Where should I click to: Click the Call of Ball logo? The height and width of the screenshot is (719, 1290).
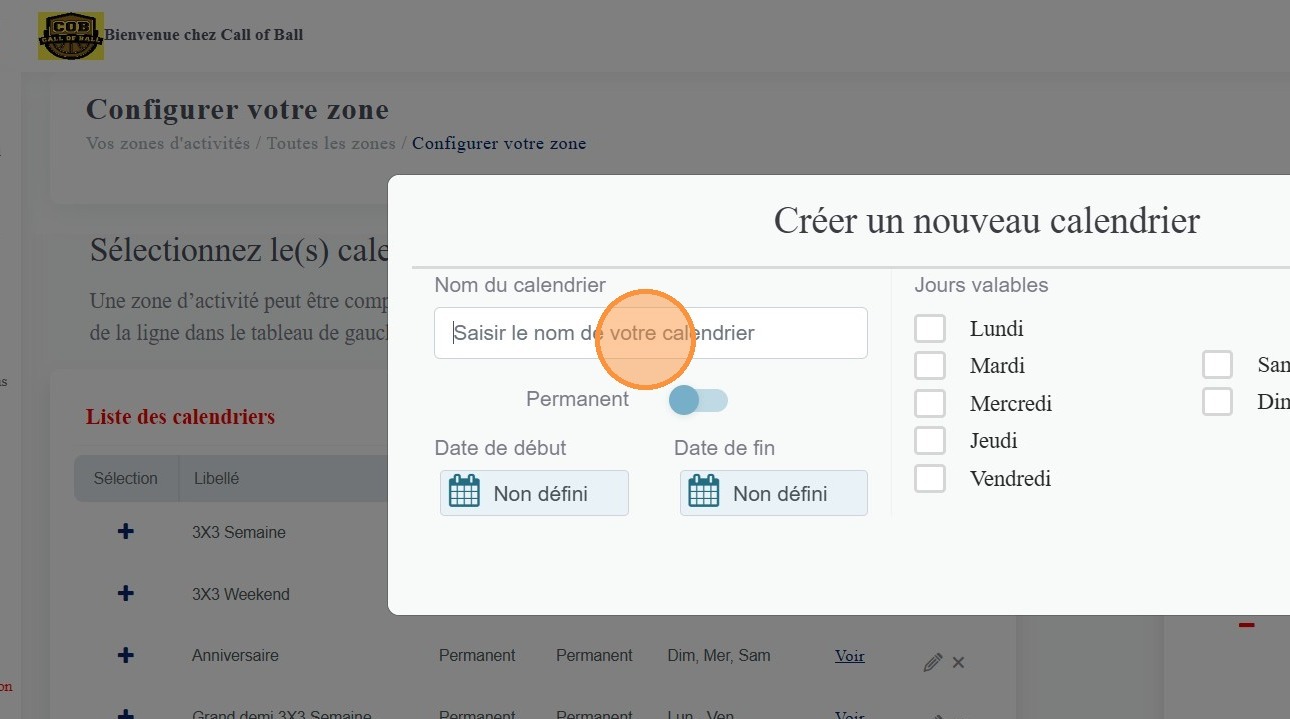click(70, 36)
